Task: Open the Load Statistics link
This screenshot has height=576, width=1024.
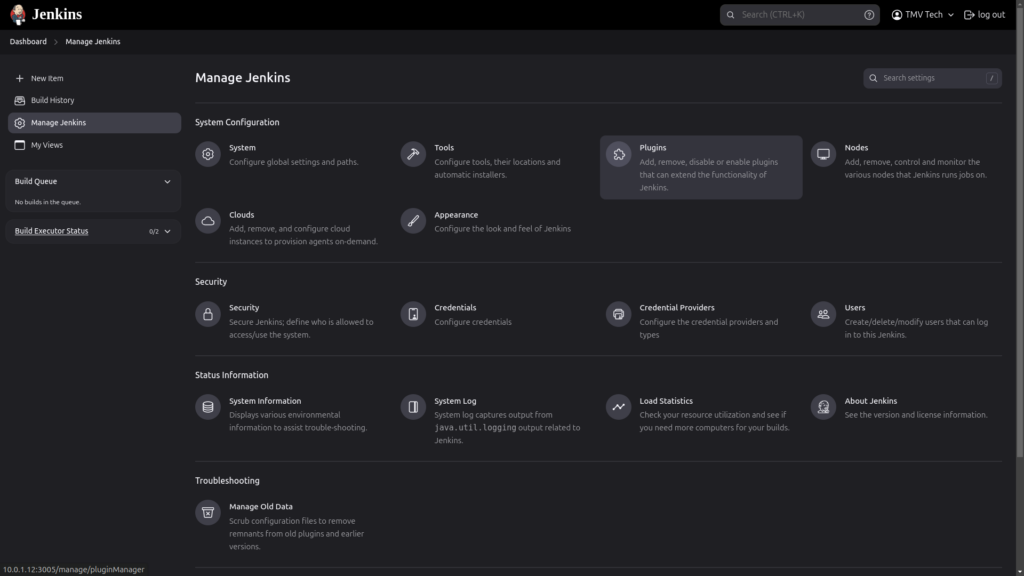Action: [x=701, y=414]
